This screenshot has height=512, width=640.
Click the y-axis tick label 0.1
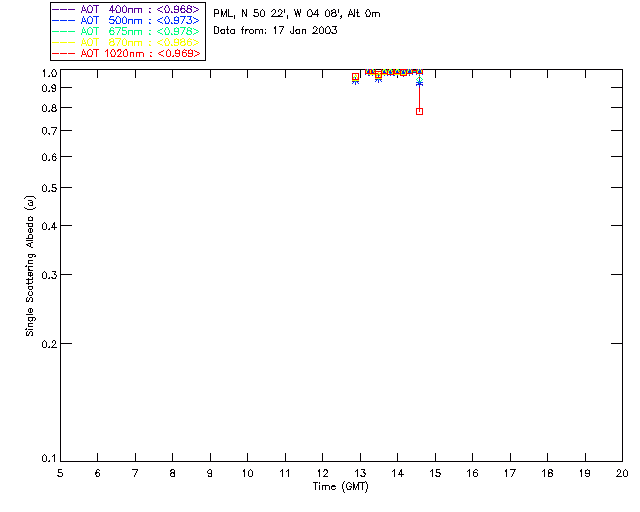point(49,459)
